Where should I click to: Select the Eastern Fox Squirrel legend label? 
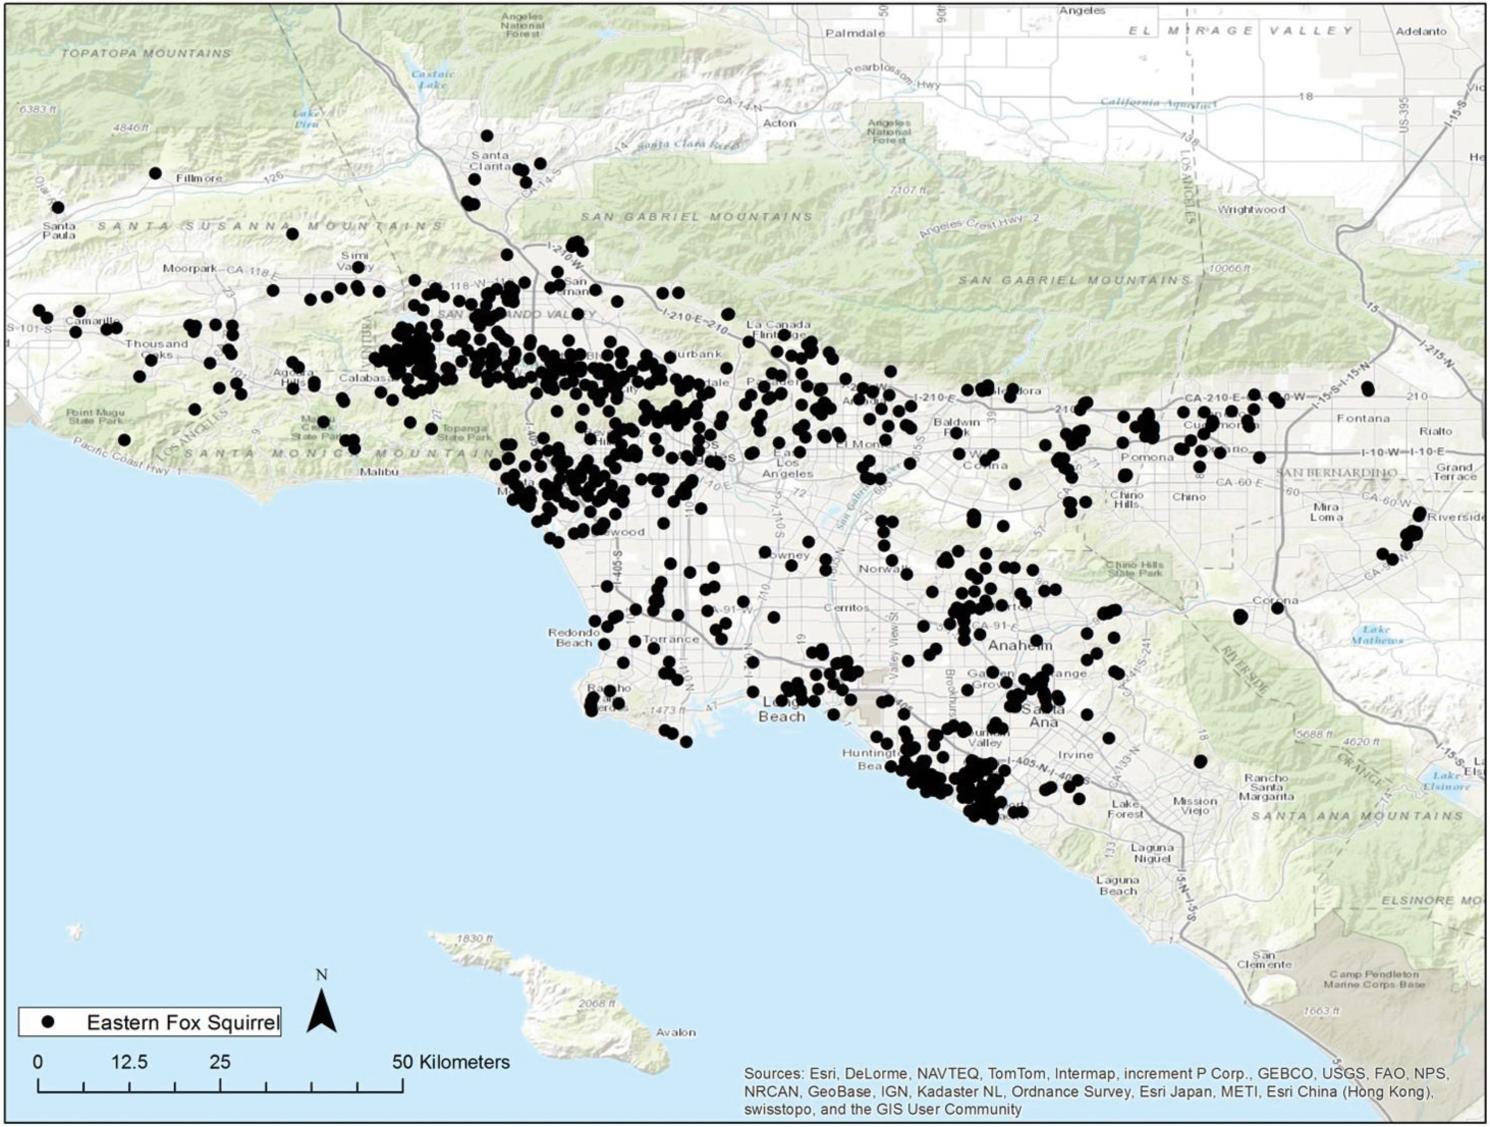[183, 1023]
